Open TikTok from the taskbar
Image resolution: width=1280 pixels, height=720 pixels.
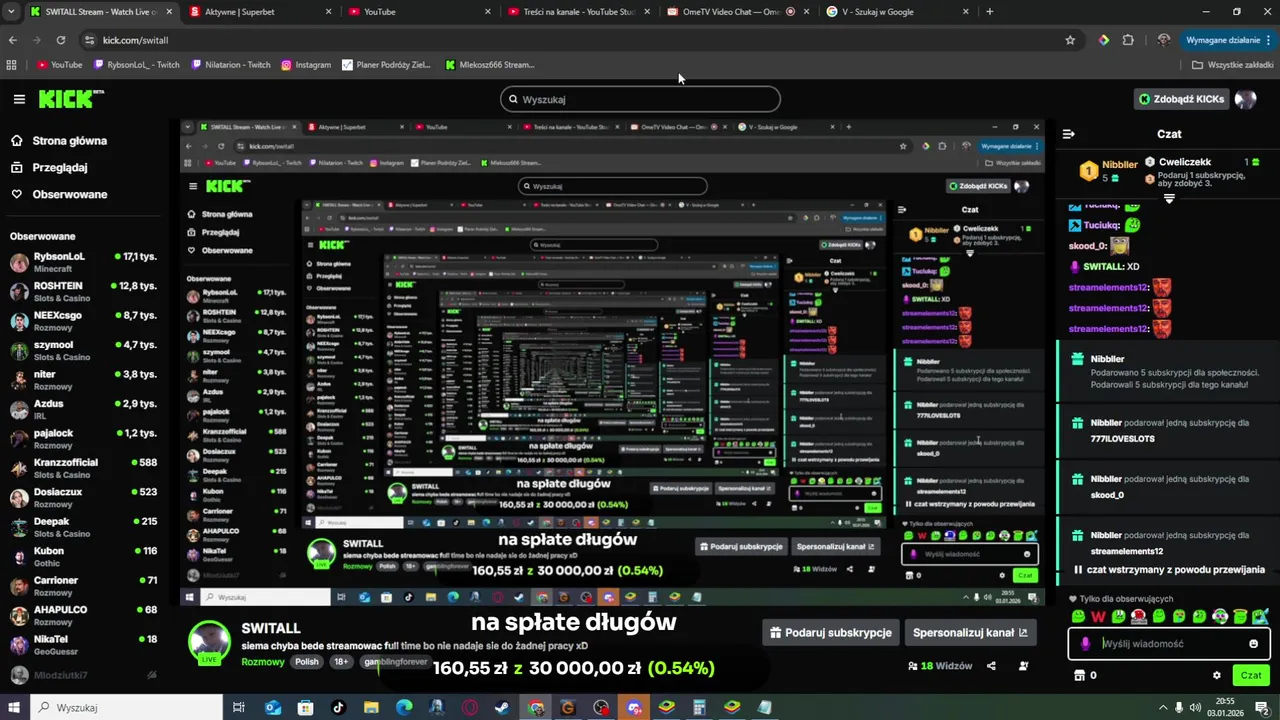point(338,708)
